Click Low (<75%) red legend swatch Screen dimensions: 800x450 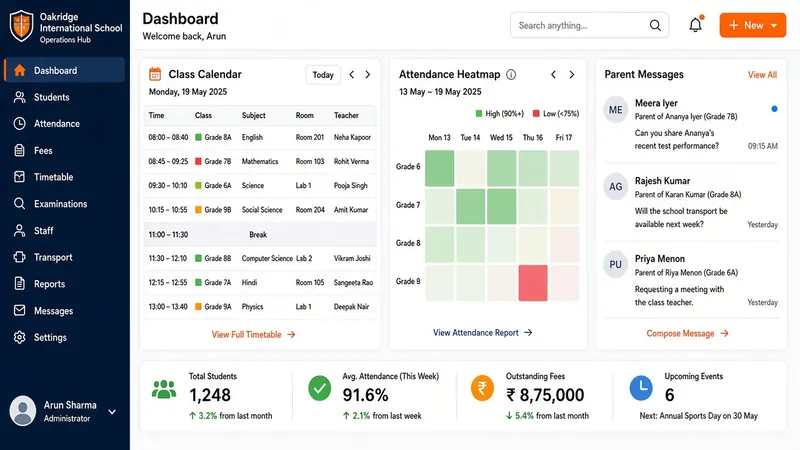pyautogui.click(x=536, y=113)
